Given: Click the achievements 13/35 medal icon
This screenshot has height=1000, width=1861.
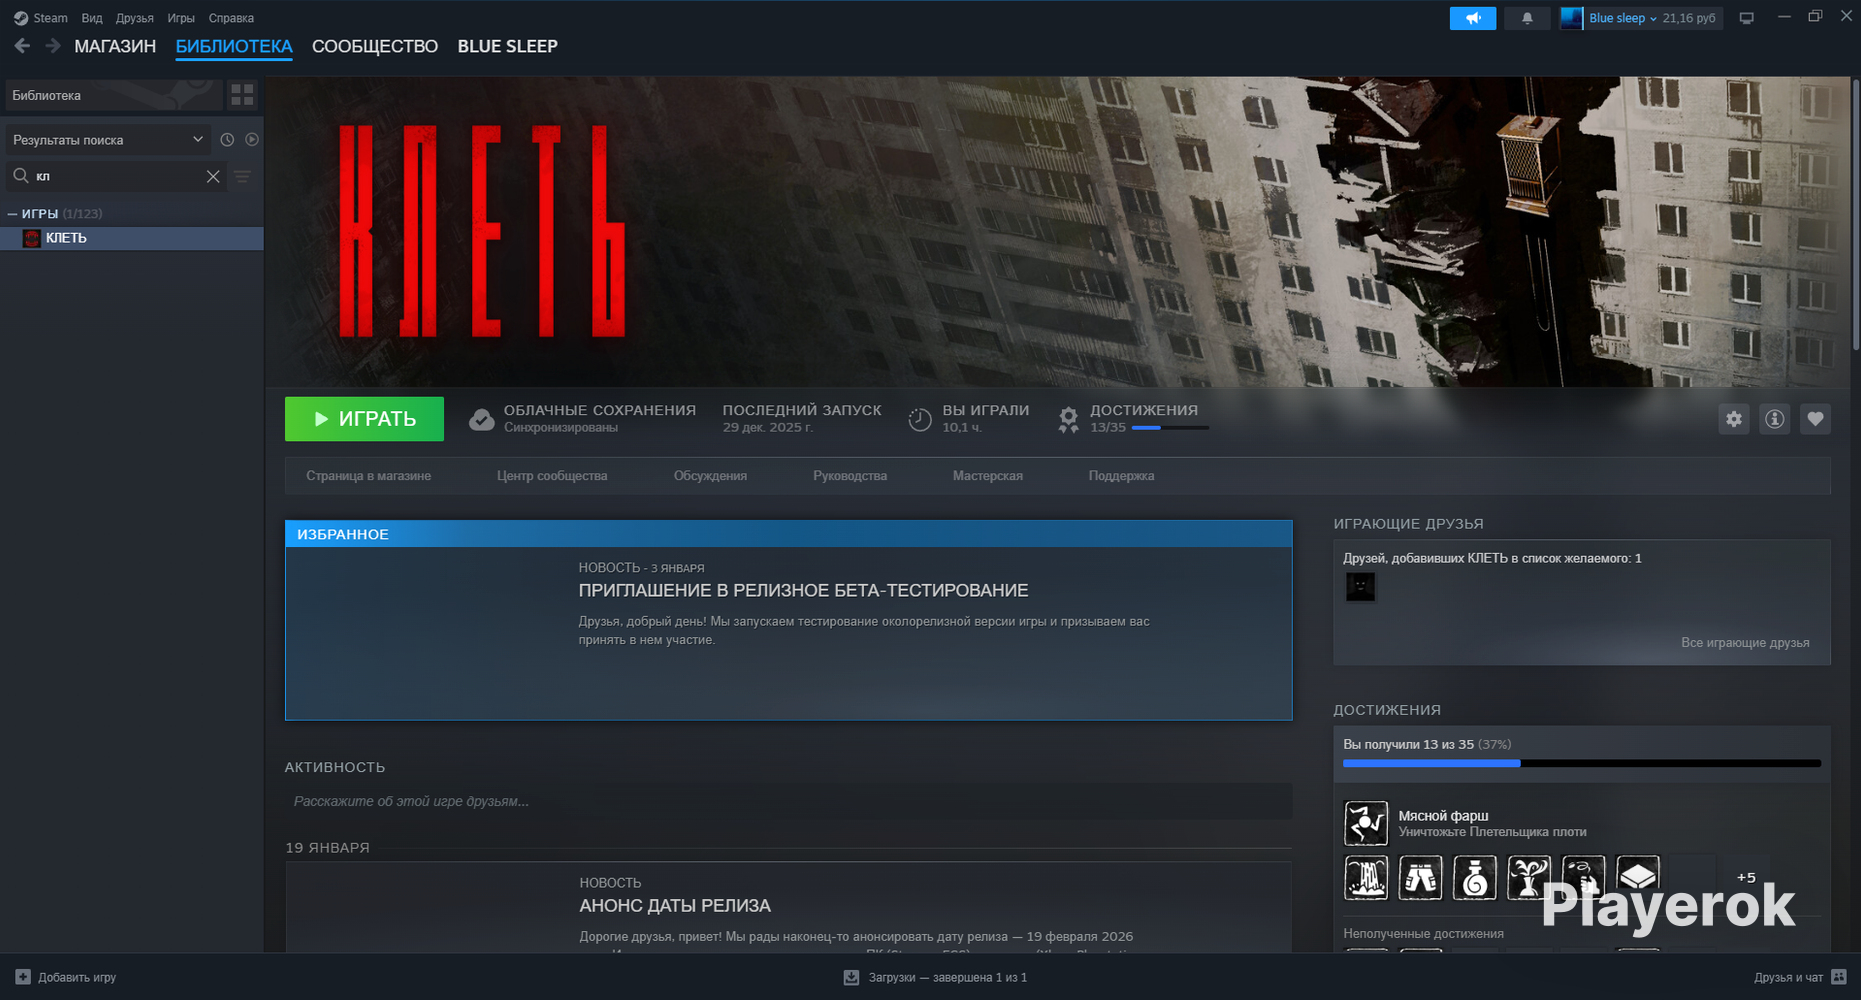Looking at the screenshot, I should tap(1069, 419).
